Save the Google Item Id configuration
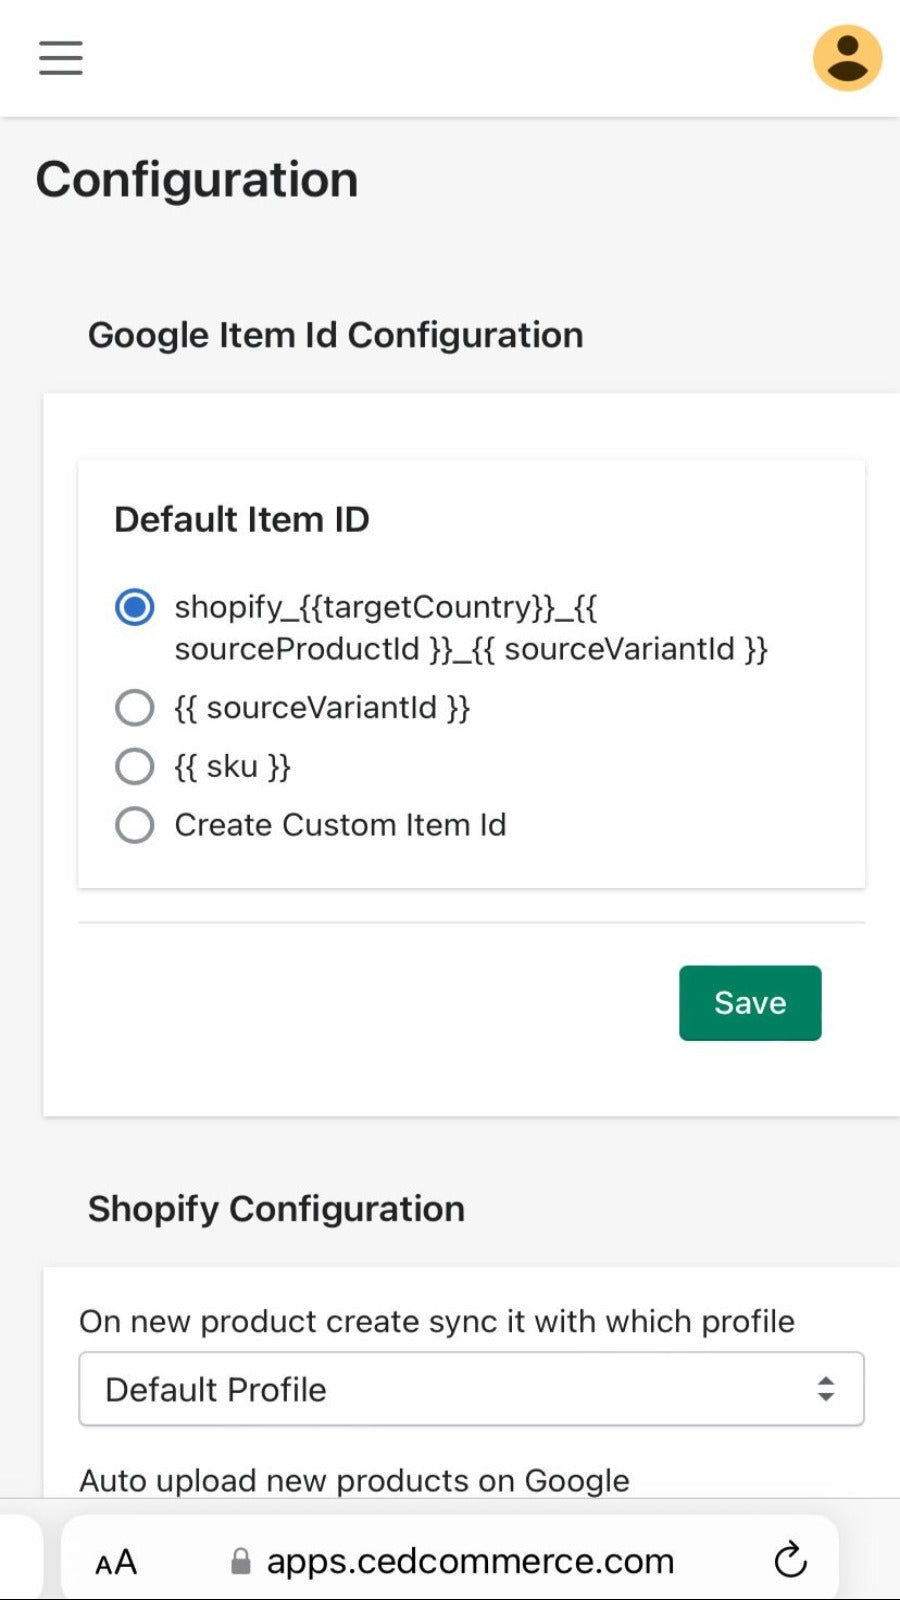The image size is (900, 1600). (750, 1003)
